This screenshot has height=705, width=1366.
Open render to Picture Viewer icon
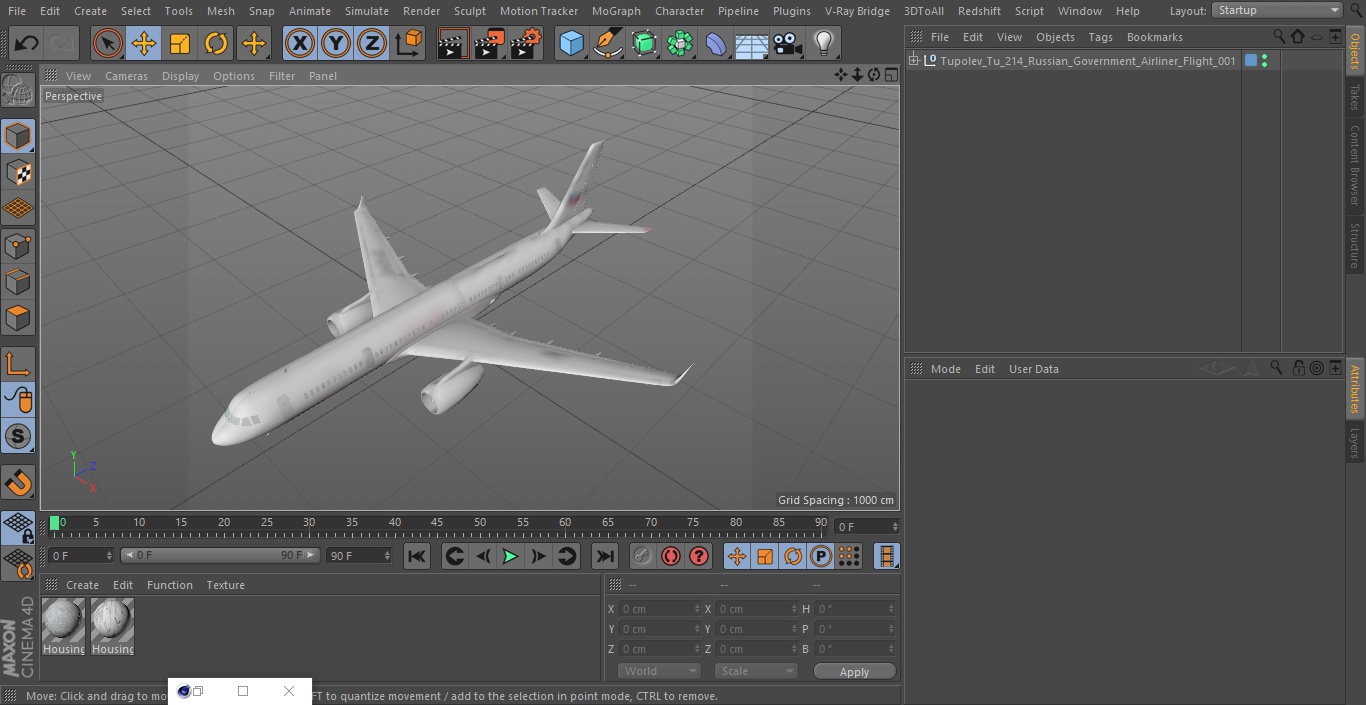489,43
